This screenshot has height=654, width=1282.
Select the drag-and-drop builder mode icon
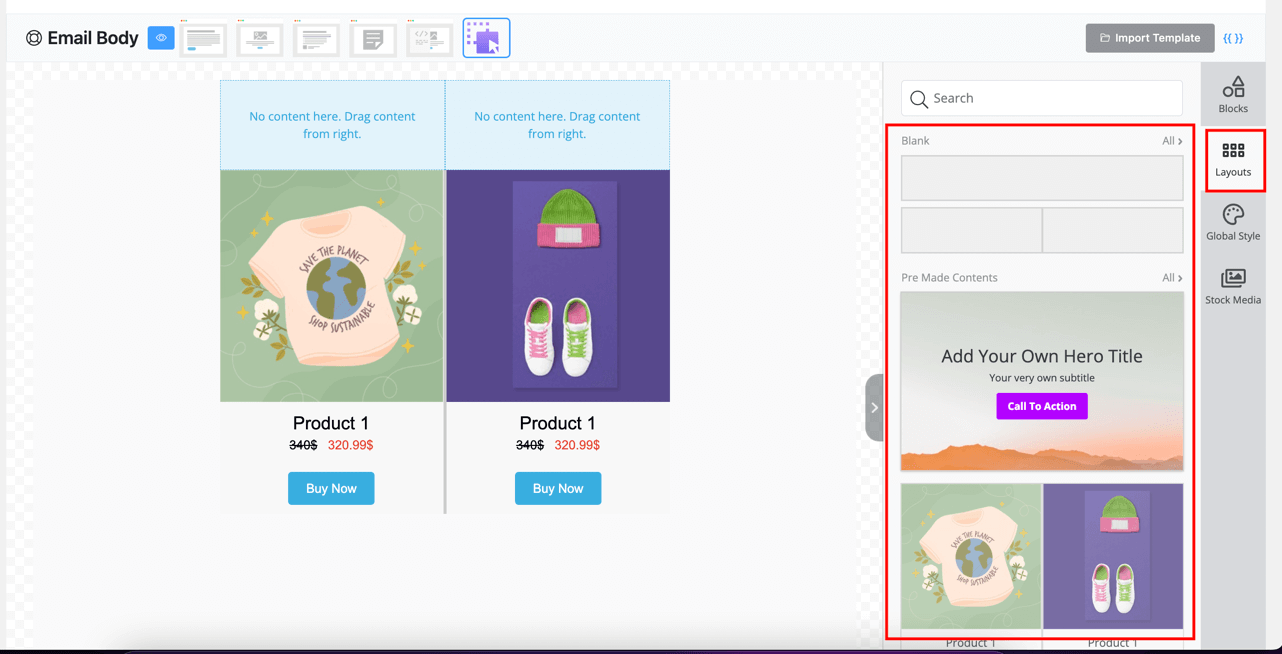click(x=486, y=38)
